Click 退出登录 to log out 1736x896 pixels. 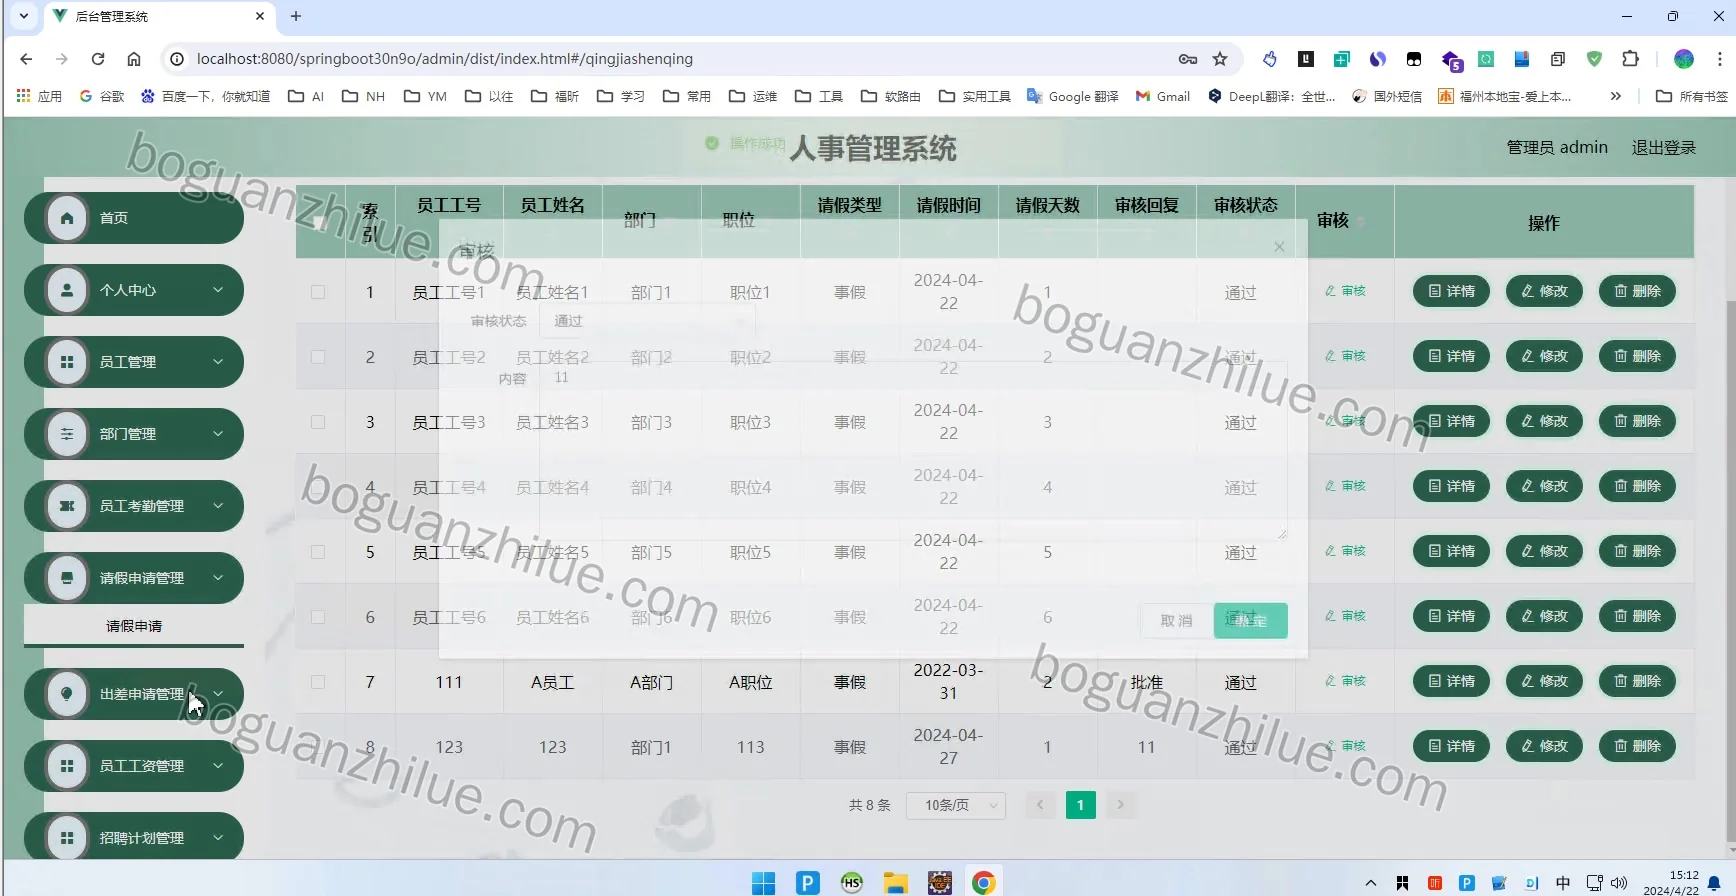[1664, 148]
